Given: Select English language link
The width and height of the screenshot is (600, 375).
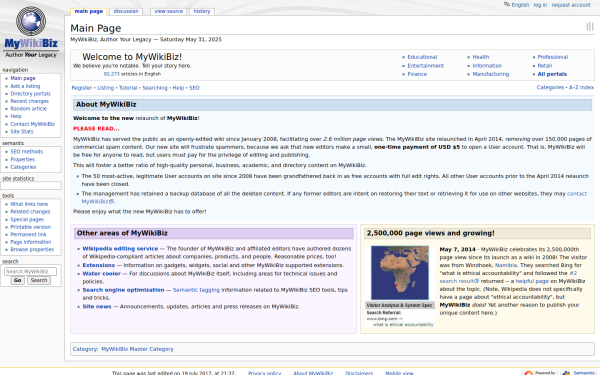Looking at the screenshot, I should [520, 5].
